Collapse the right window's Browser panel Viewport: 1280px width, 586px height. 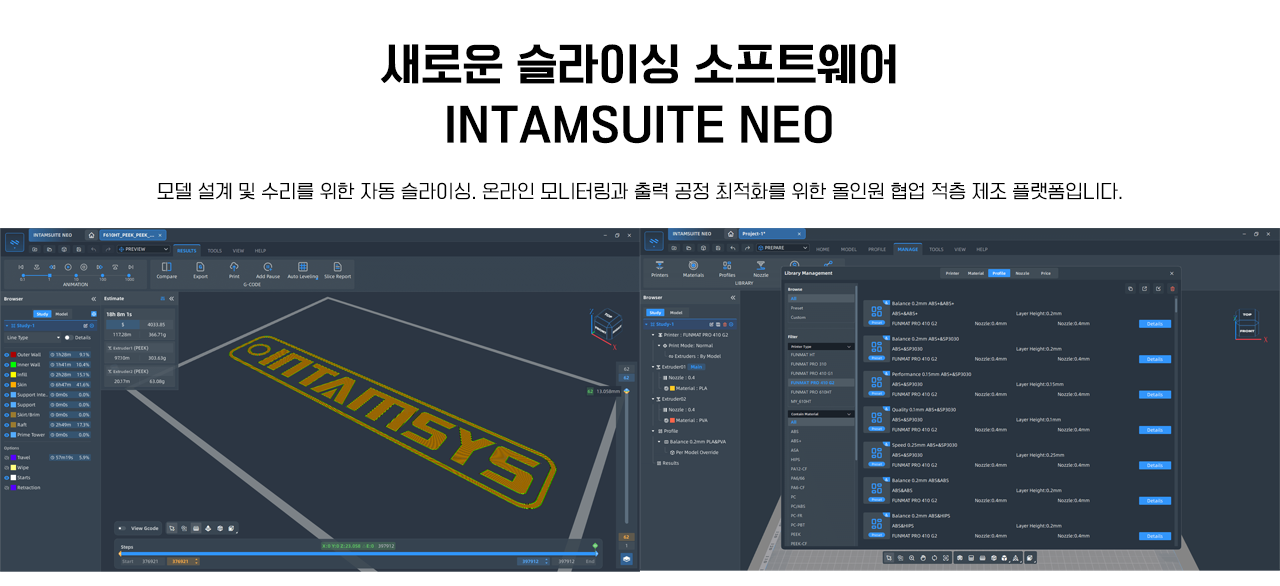733,297
